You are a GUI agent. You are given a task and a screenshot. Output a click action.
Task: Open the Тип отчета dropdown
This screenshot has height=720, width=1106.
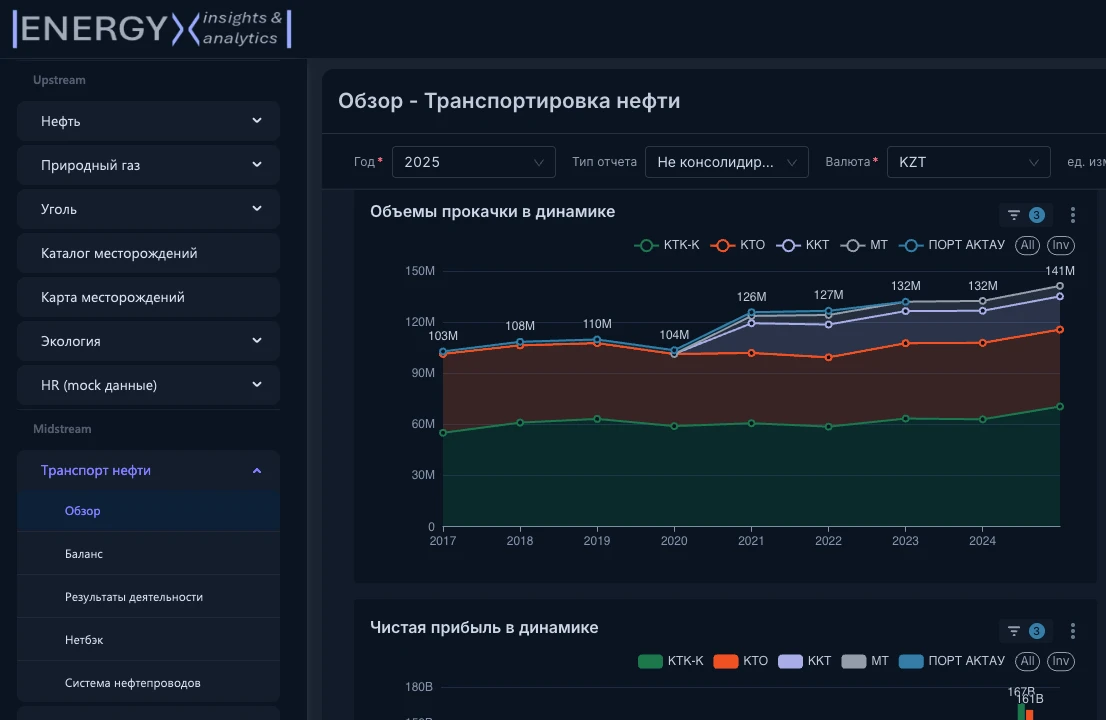(x=727, y=162)
